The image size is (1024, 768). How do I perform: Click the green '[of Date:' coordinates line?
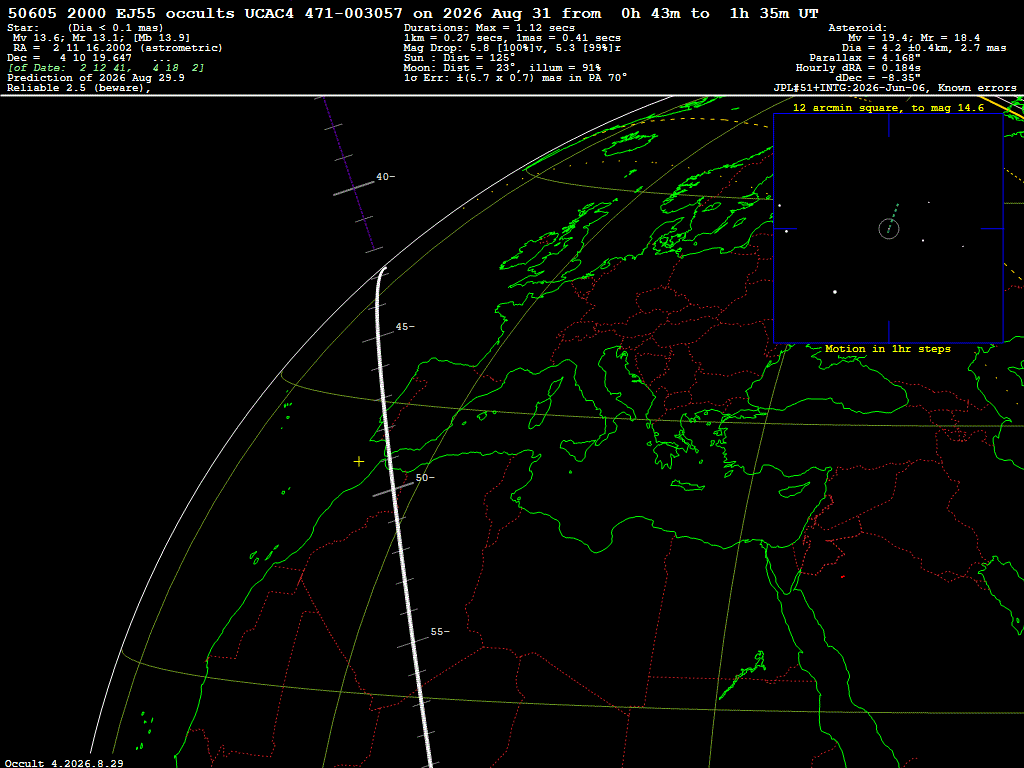[106, 68]
